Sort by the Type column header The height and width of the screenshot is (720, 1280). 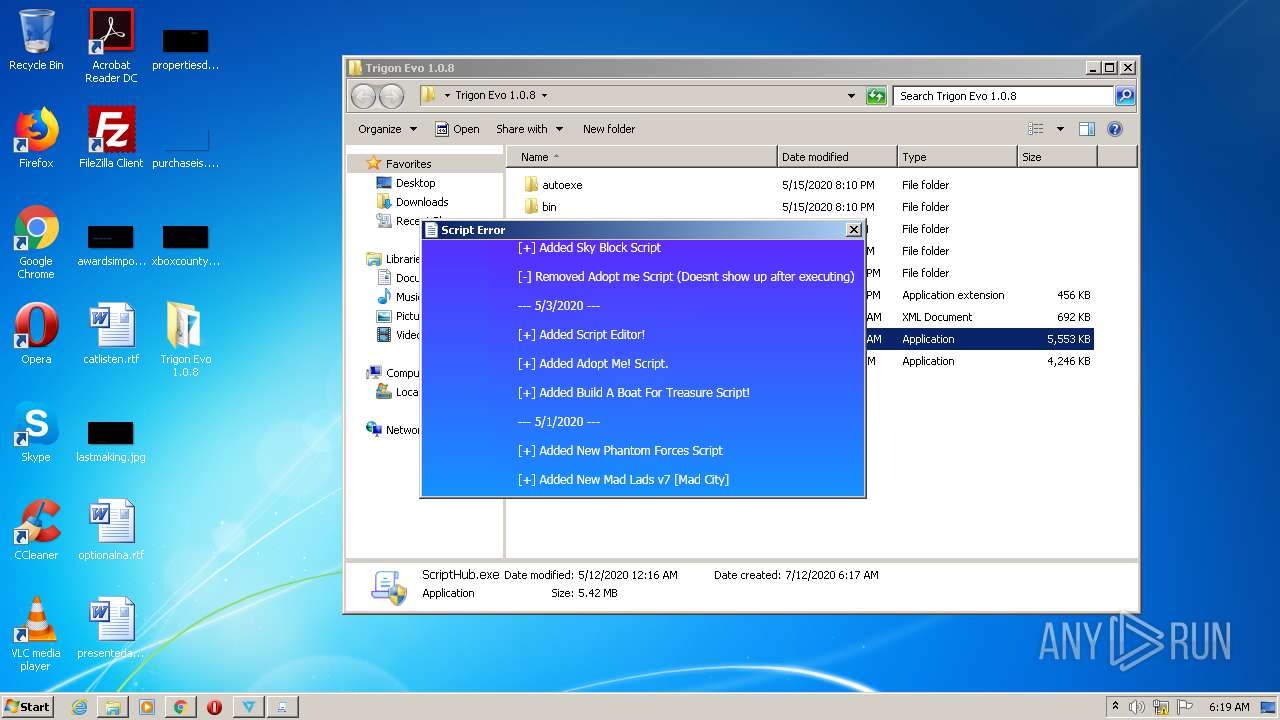coord(957,157)
